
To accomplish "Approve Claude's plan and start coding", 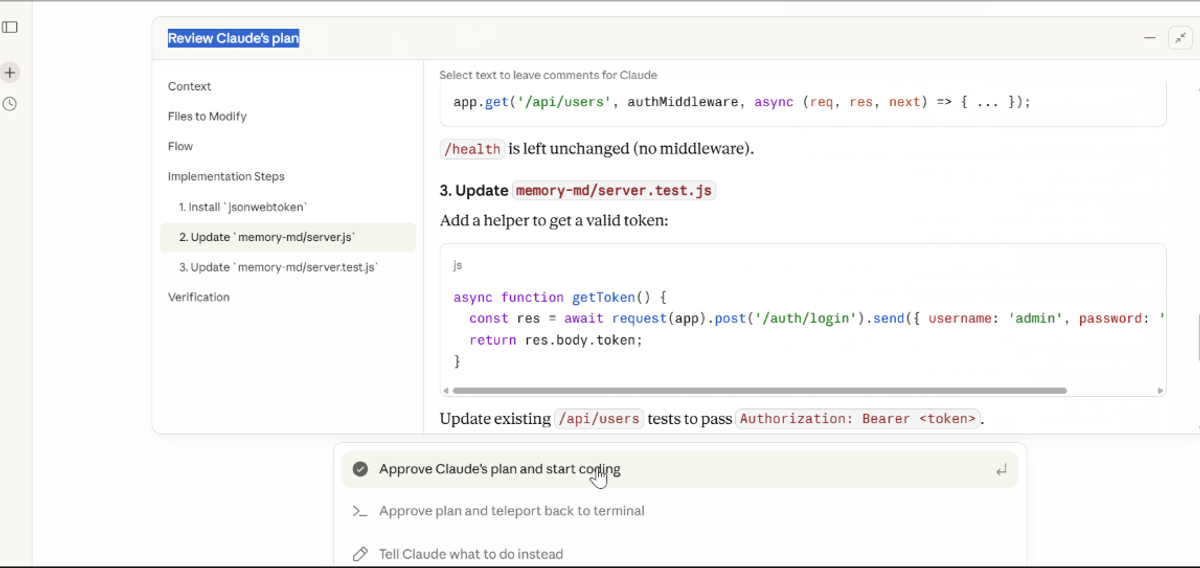I will (680, 469).
